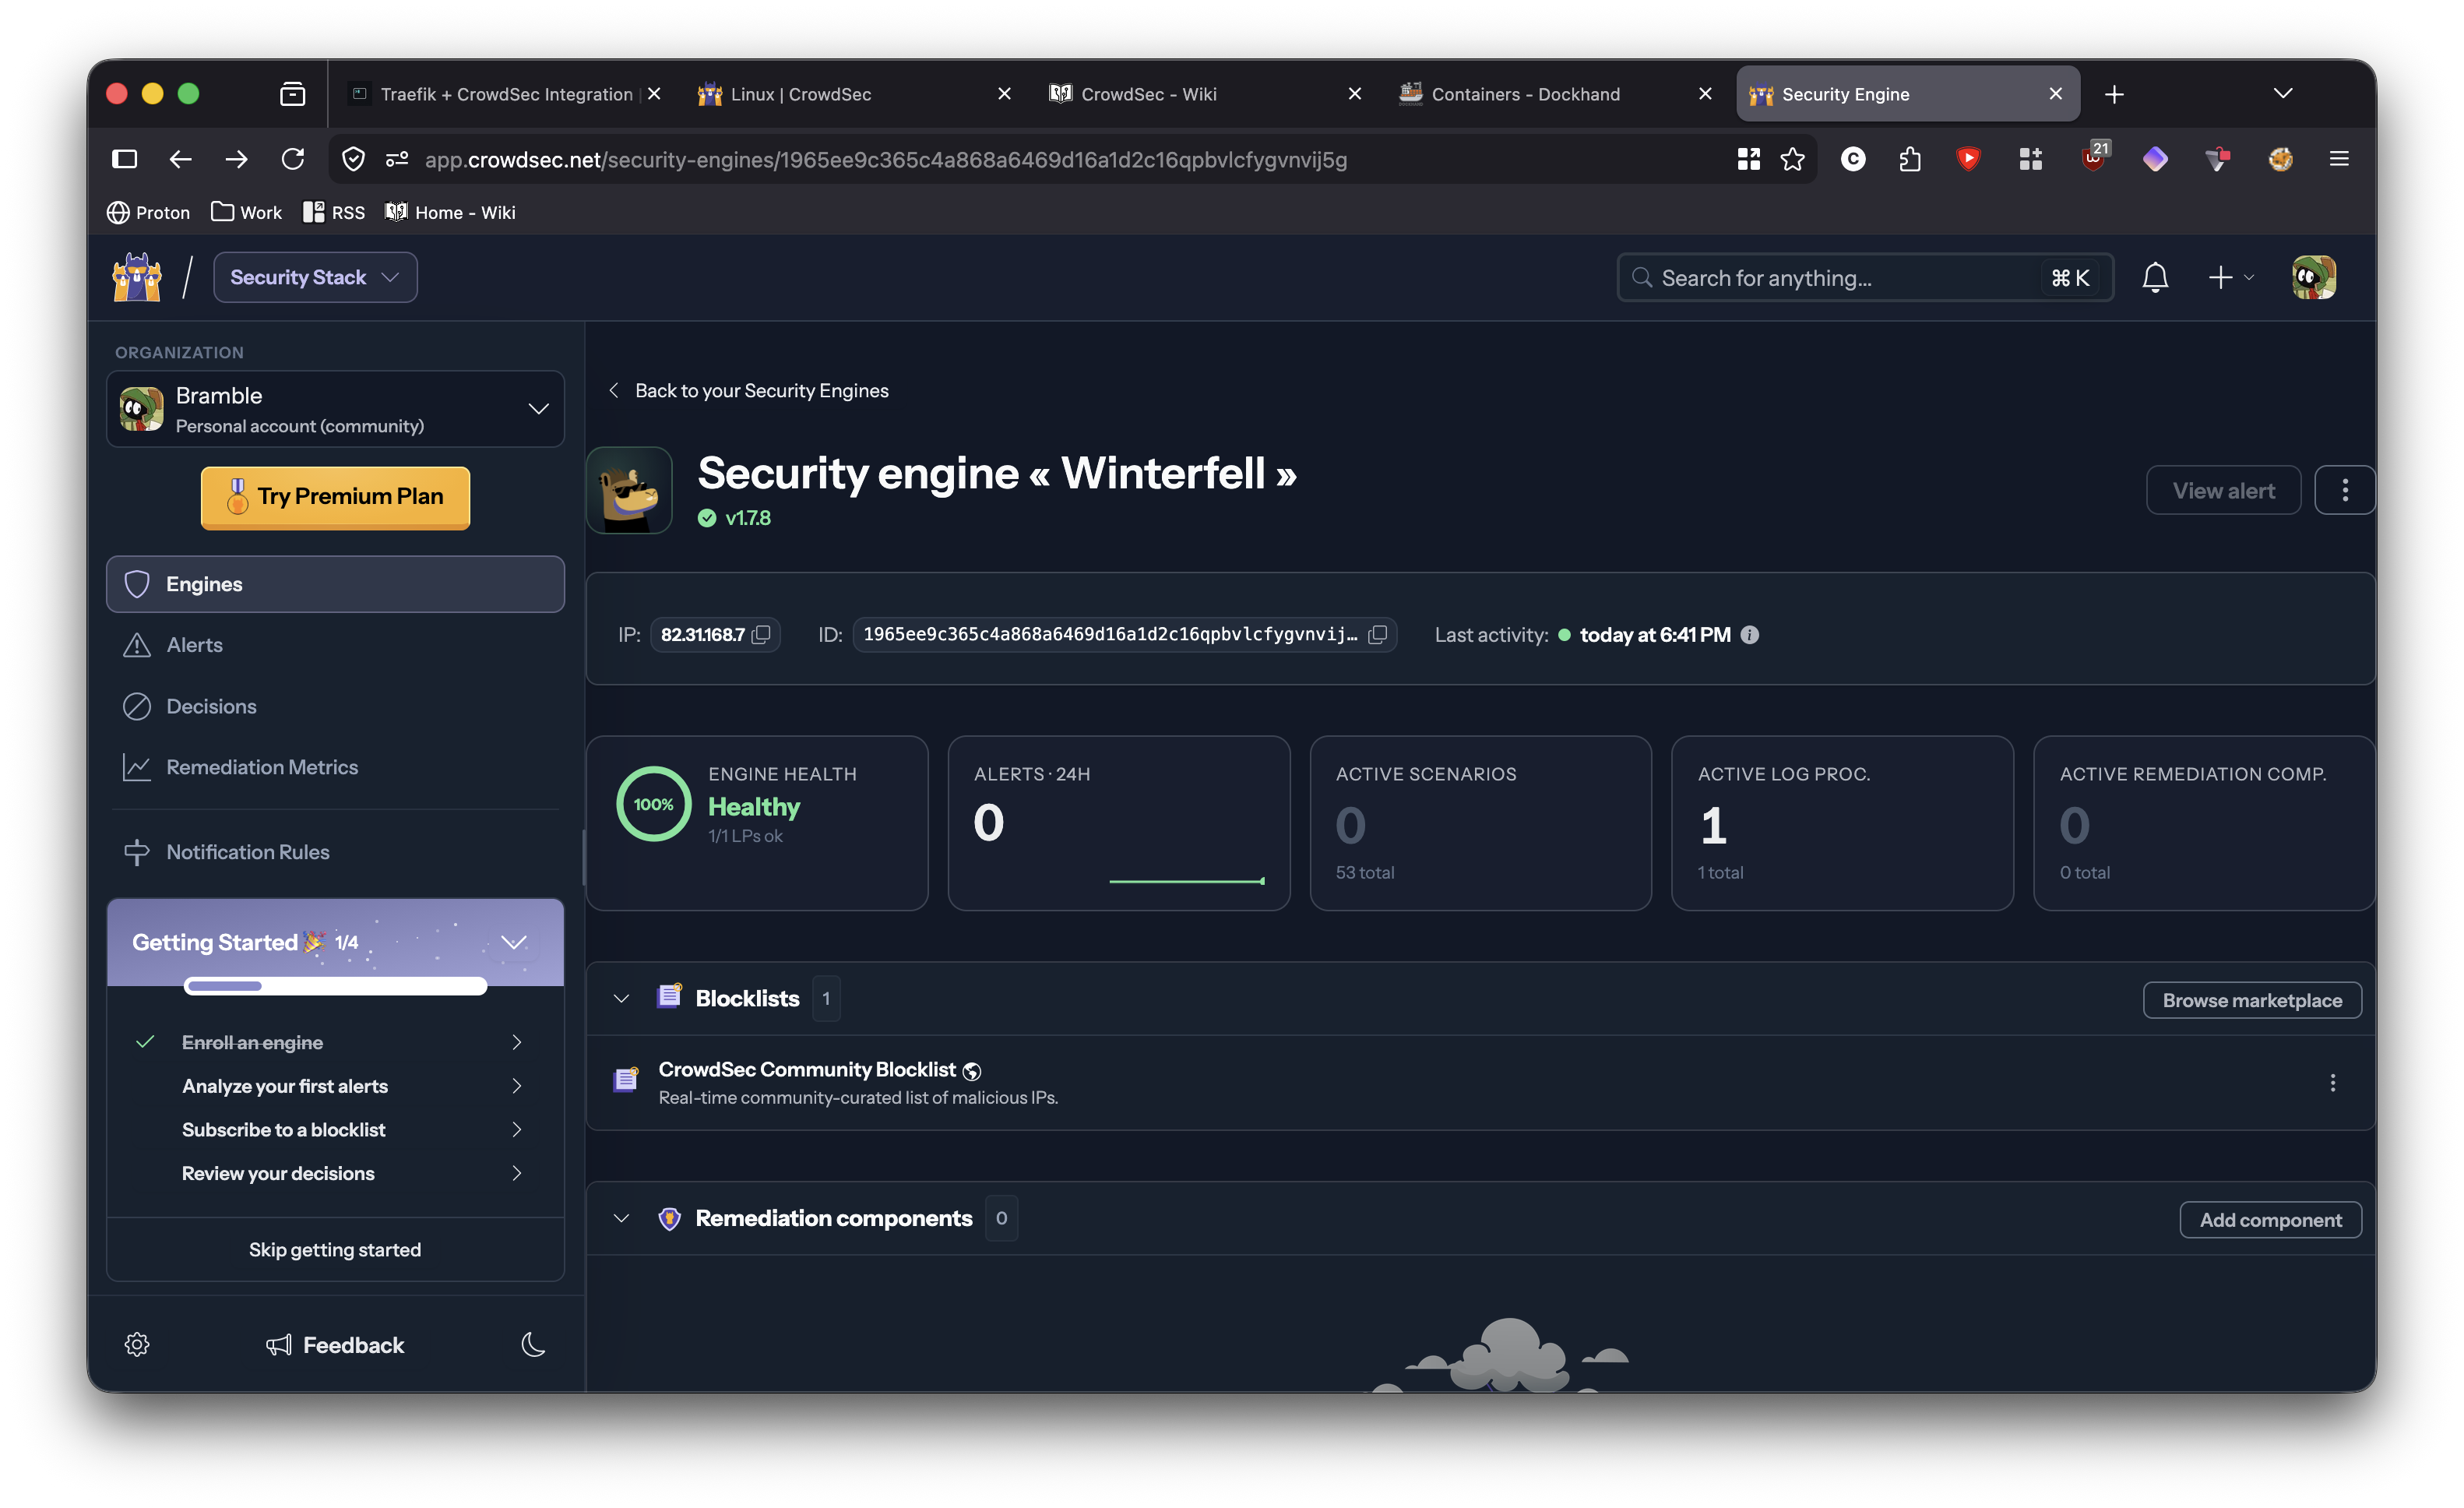
Task: Open the notifications bell
Action: (x=2155, y=277)
